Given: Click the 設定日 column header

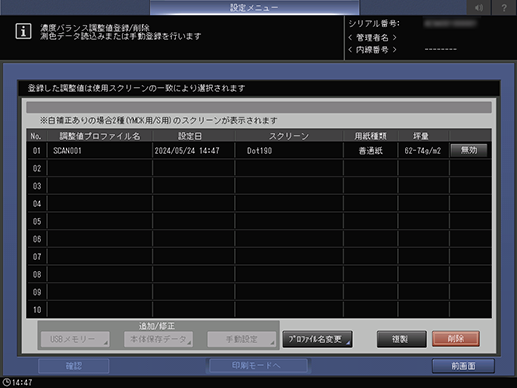Looking at the screenshot, I should click(x=194, y=136).
